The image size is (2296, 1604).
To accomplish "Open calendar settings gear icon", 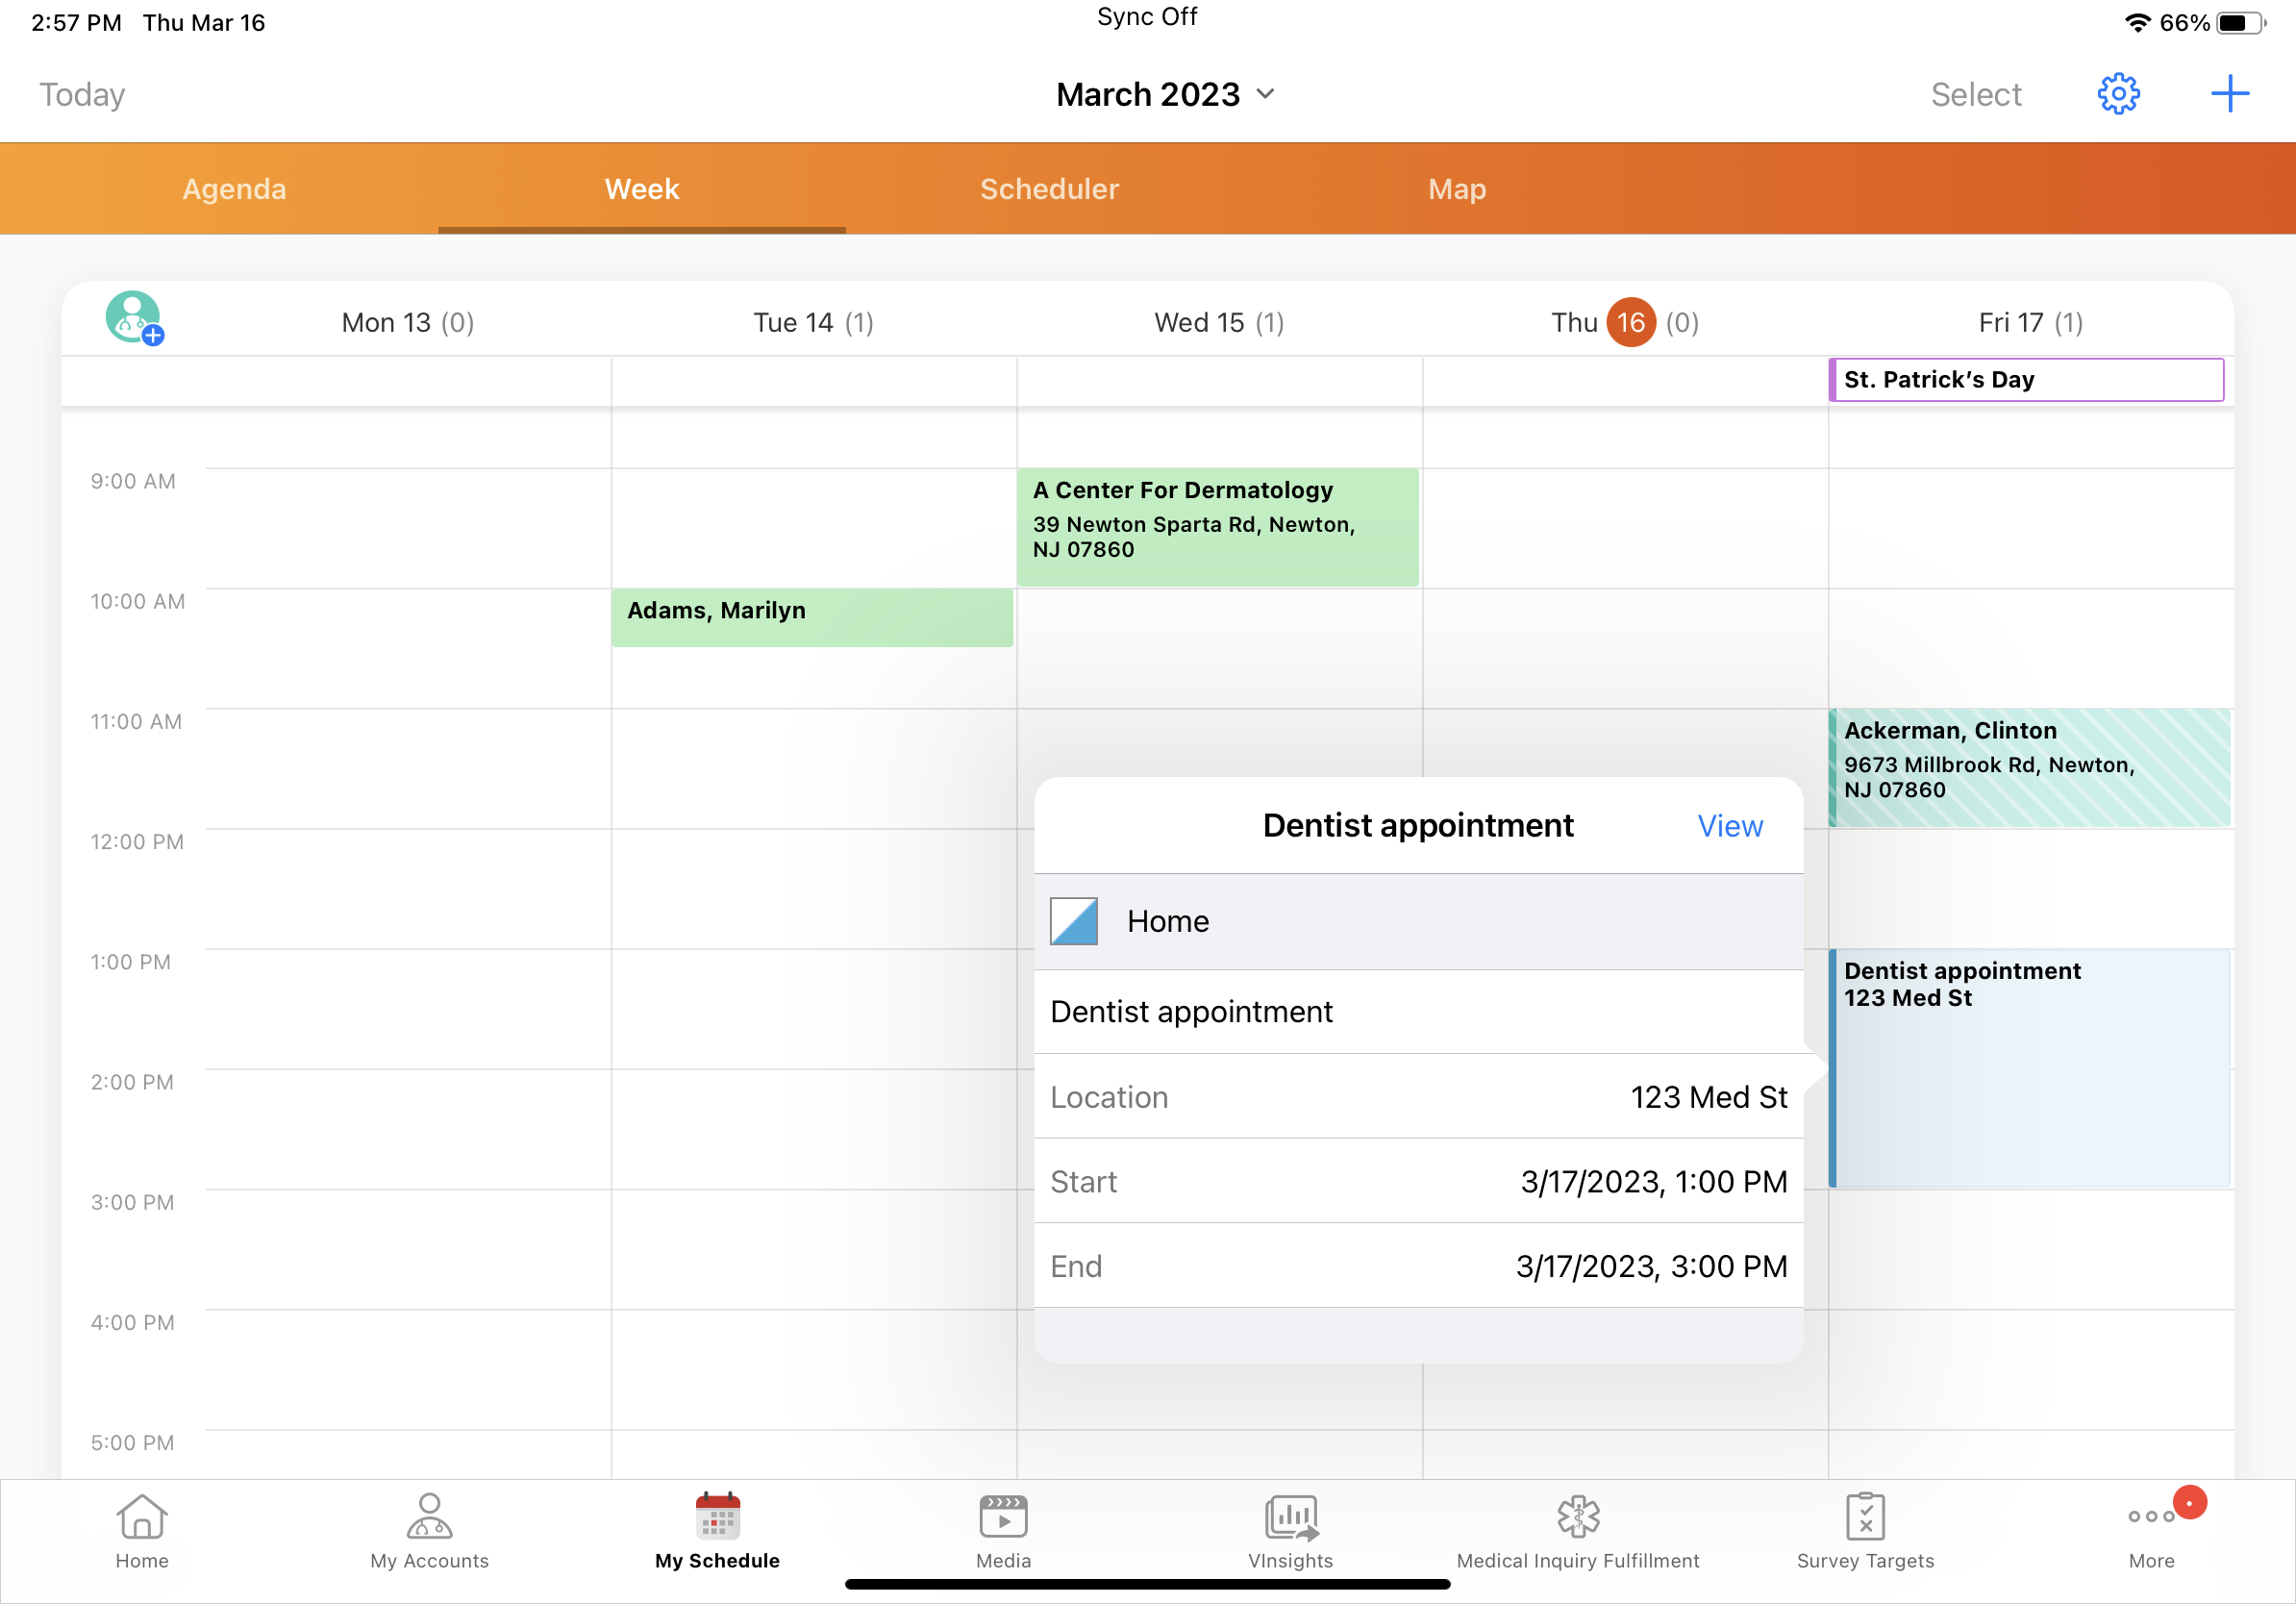I will [2117, 94].
